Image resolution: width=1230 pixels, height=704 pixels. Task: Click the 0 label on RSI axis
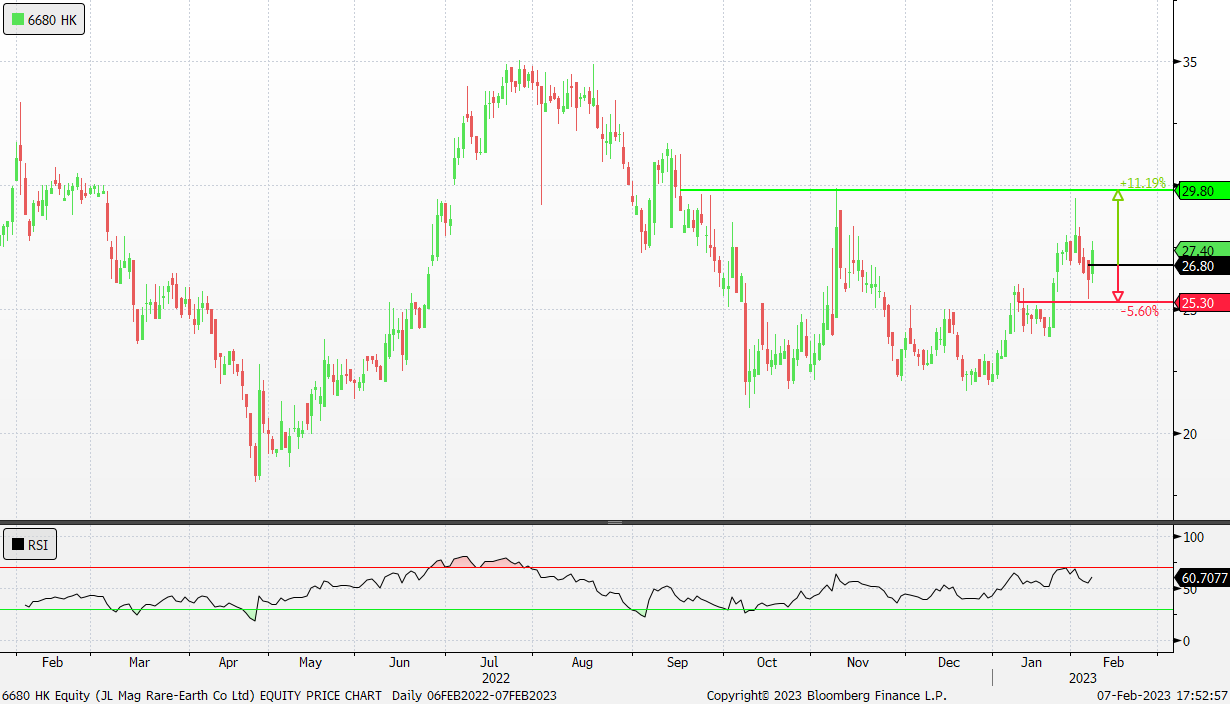(x=1187, y=641)
